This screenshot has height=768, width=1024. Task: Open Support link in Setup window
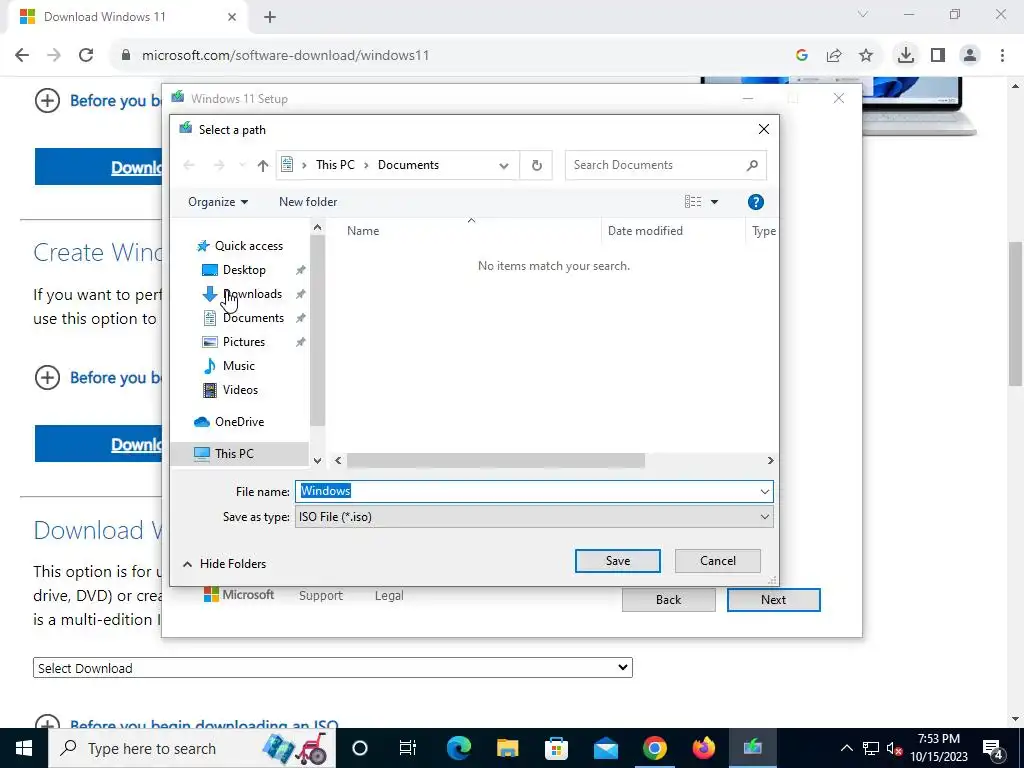(321, 596)
